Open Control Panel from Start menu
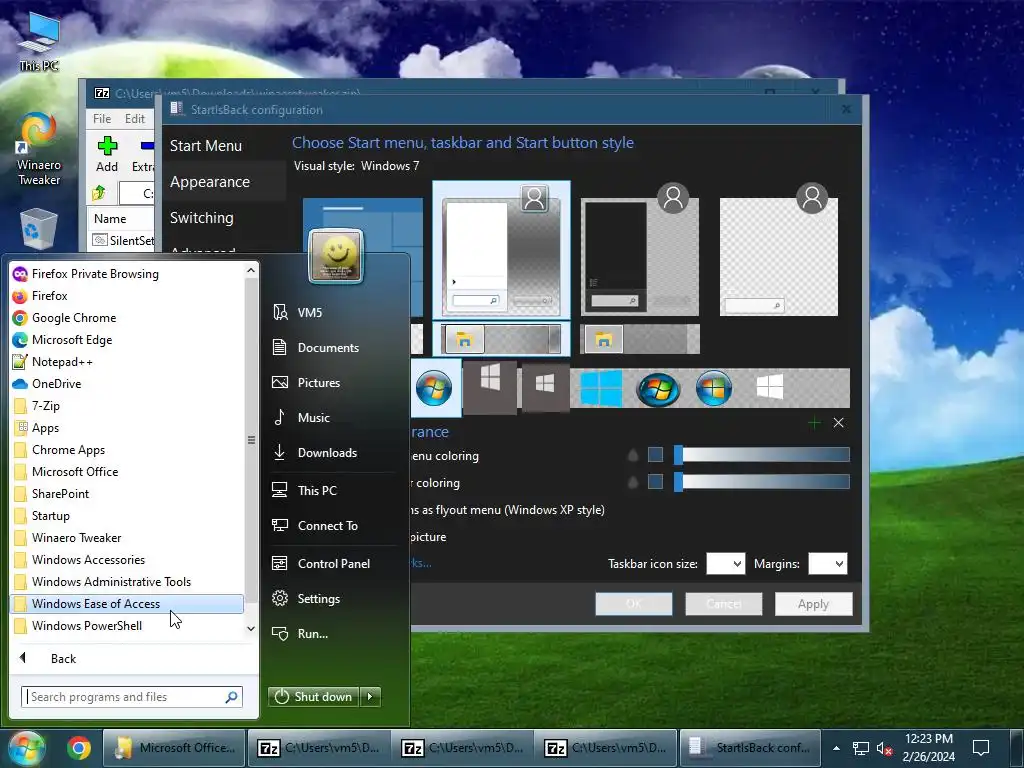The height and width of the screenshot is (768, 1024). point(333,564)
